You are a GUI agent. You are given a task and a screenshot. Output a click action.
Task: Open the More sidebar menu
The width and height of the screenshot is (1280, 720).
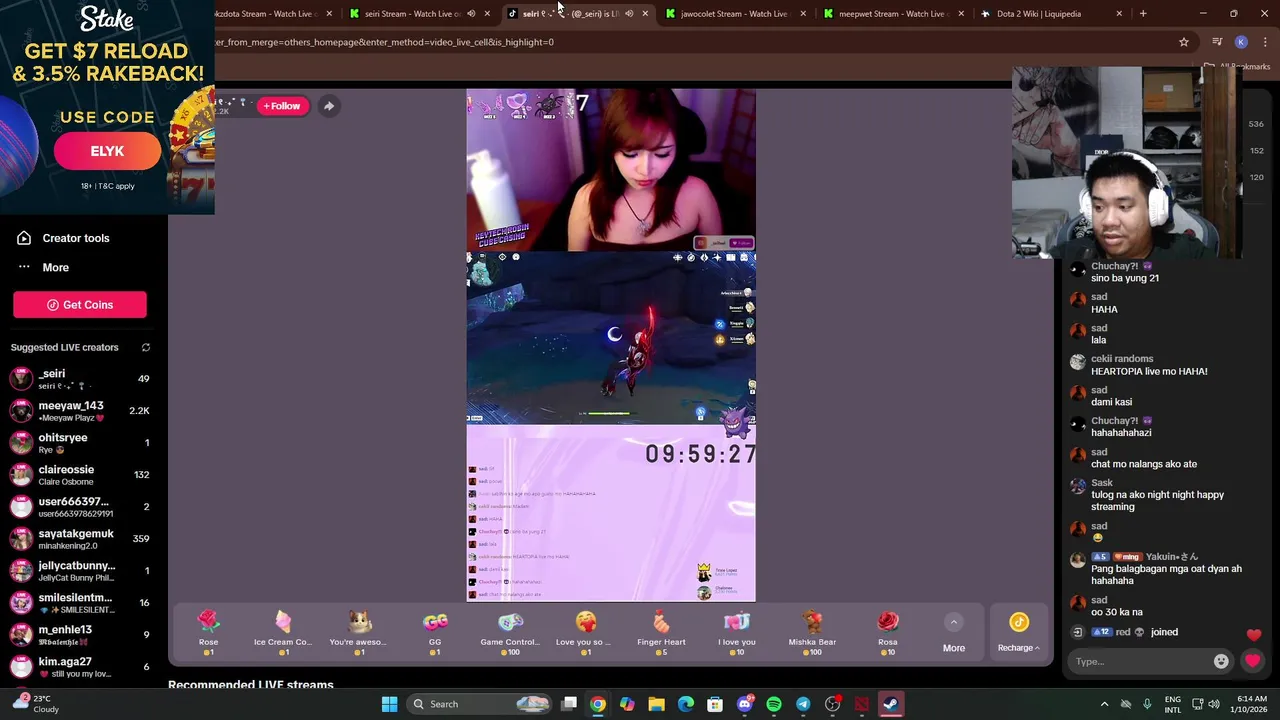coord(44,267)
